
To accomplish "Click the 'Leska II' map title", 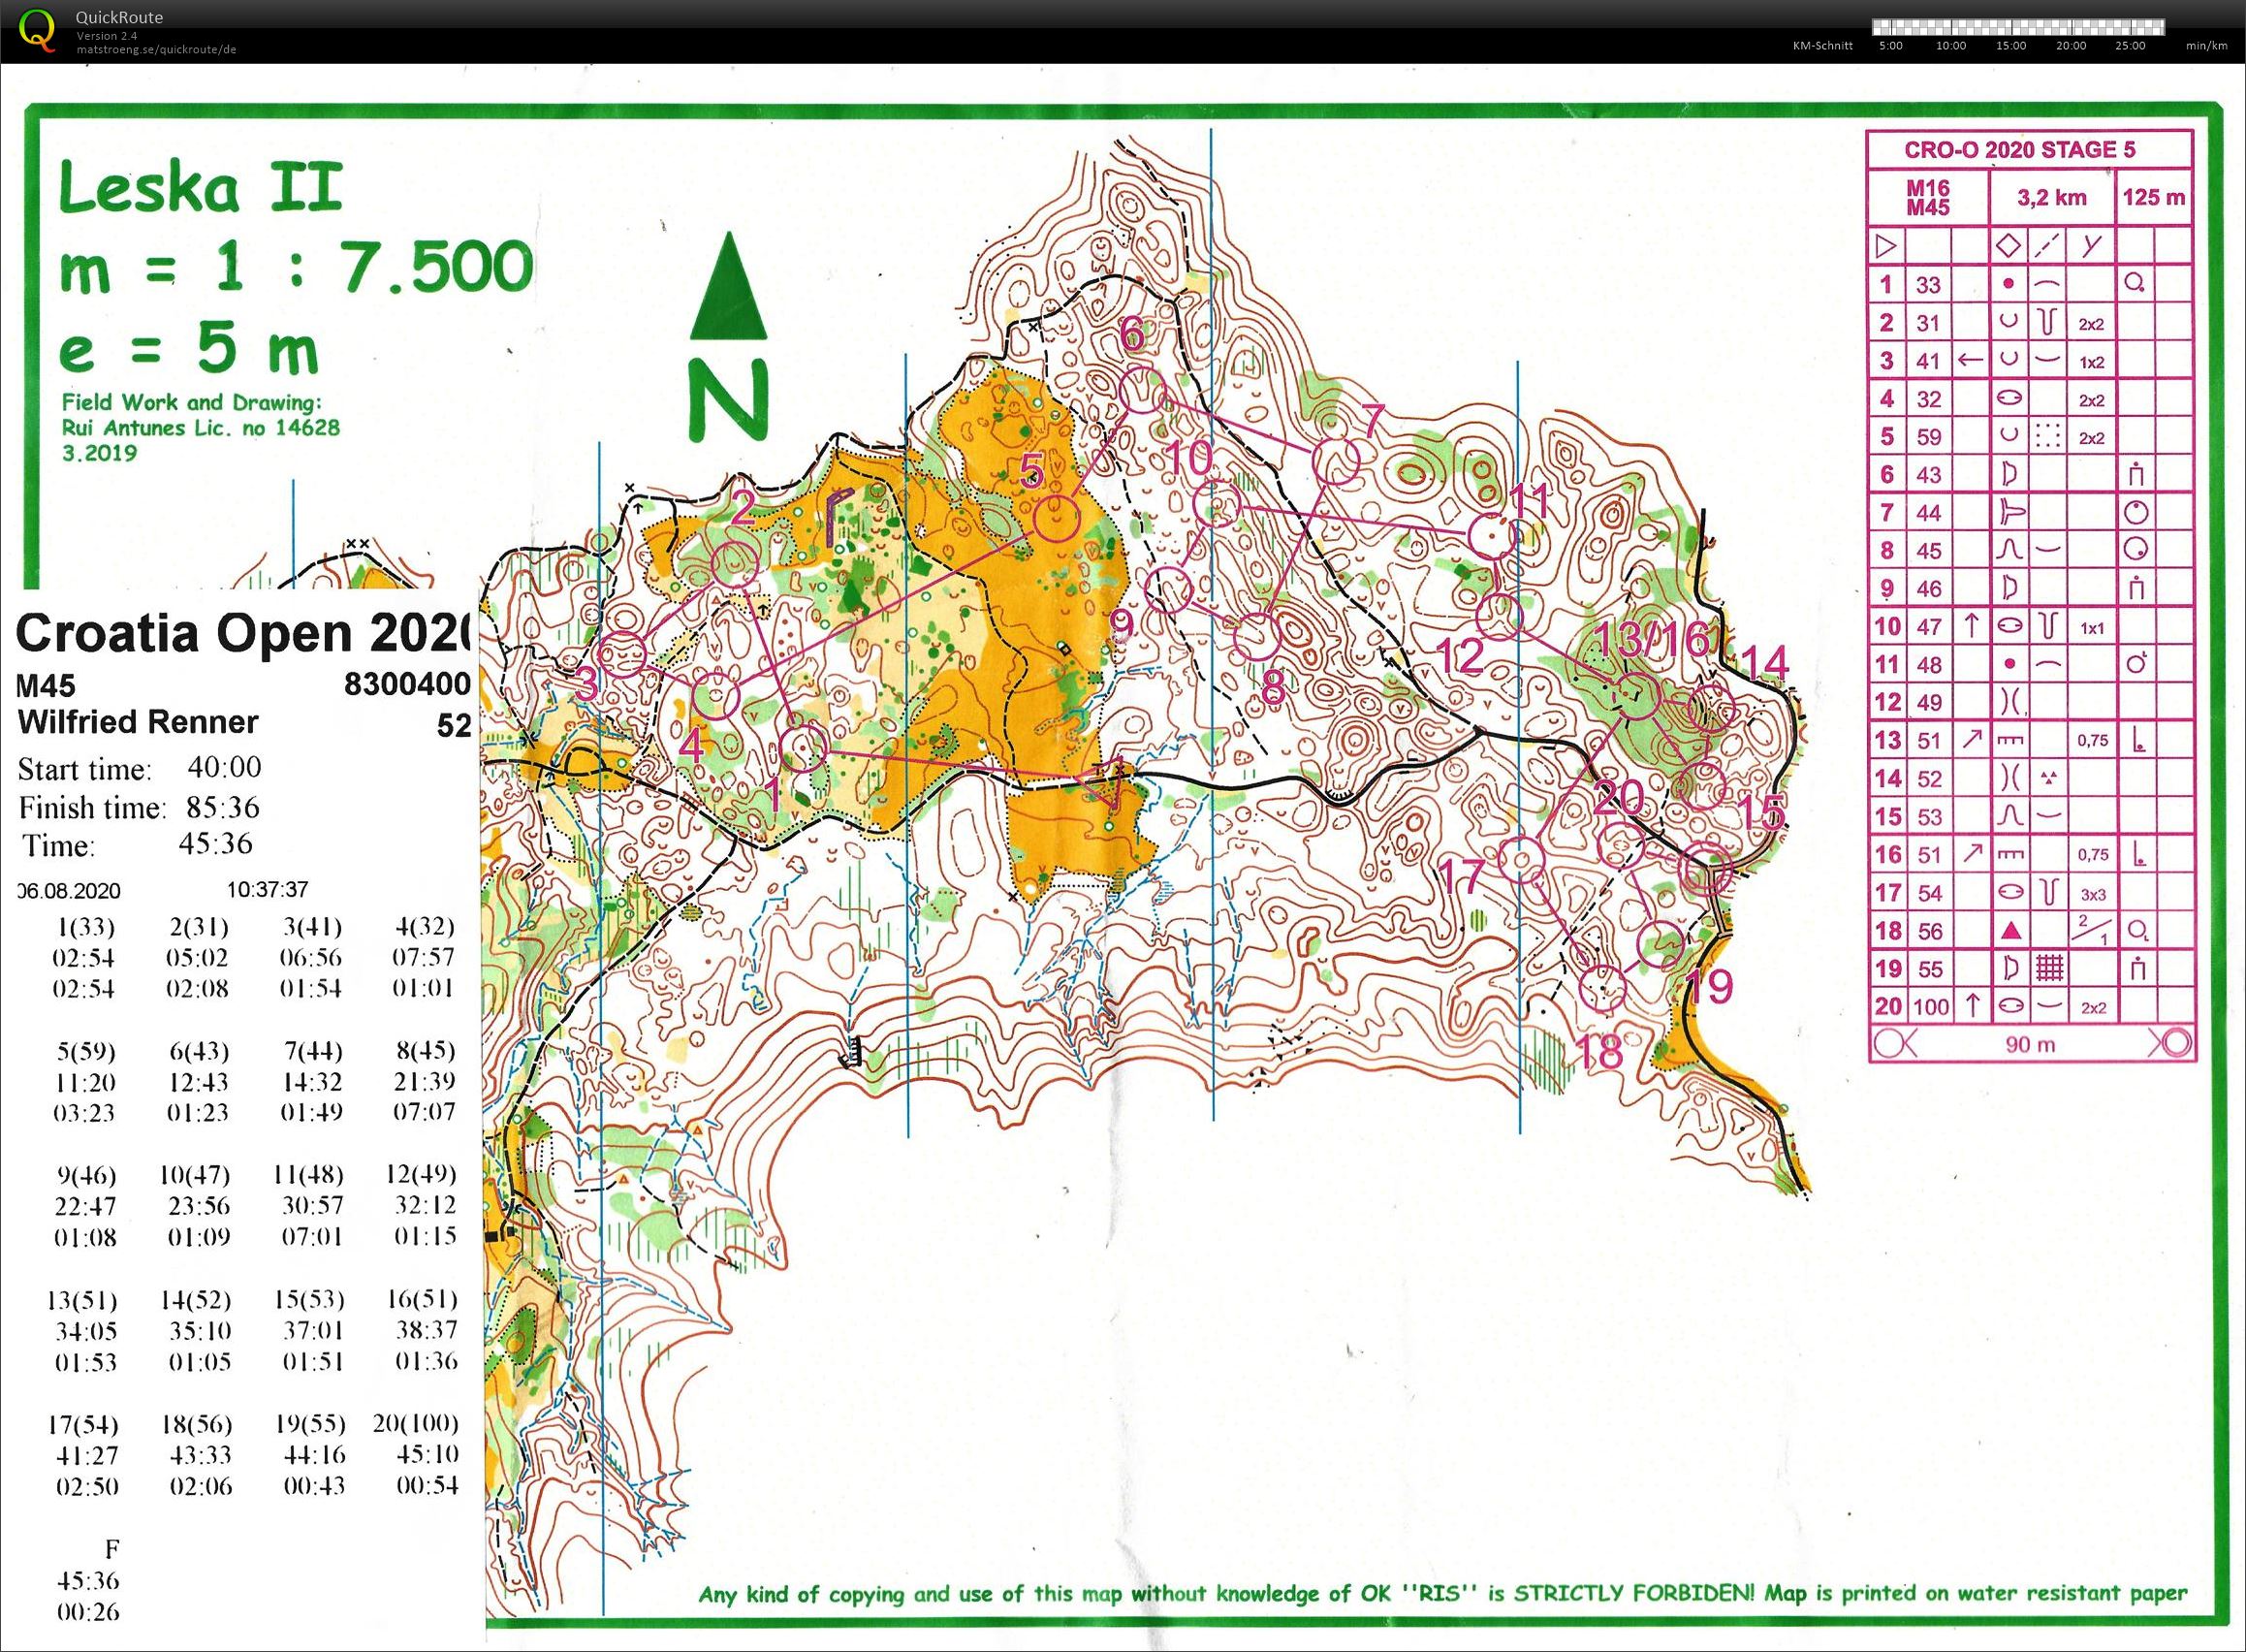I will [202, 189].
